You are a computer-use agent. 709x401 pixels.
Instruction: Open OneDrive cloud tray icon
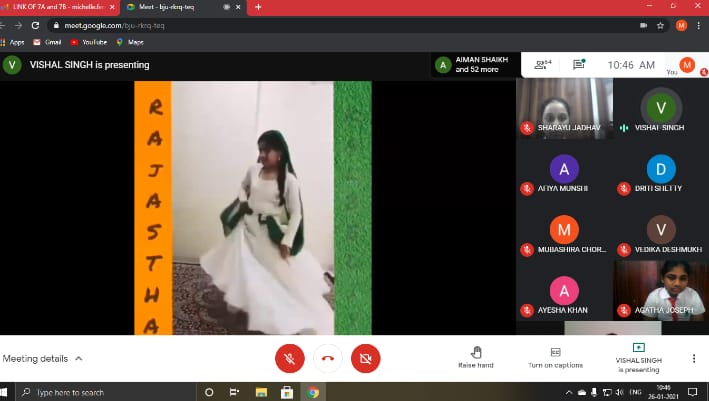point(582,392)
